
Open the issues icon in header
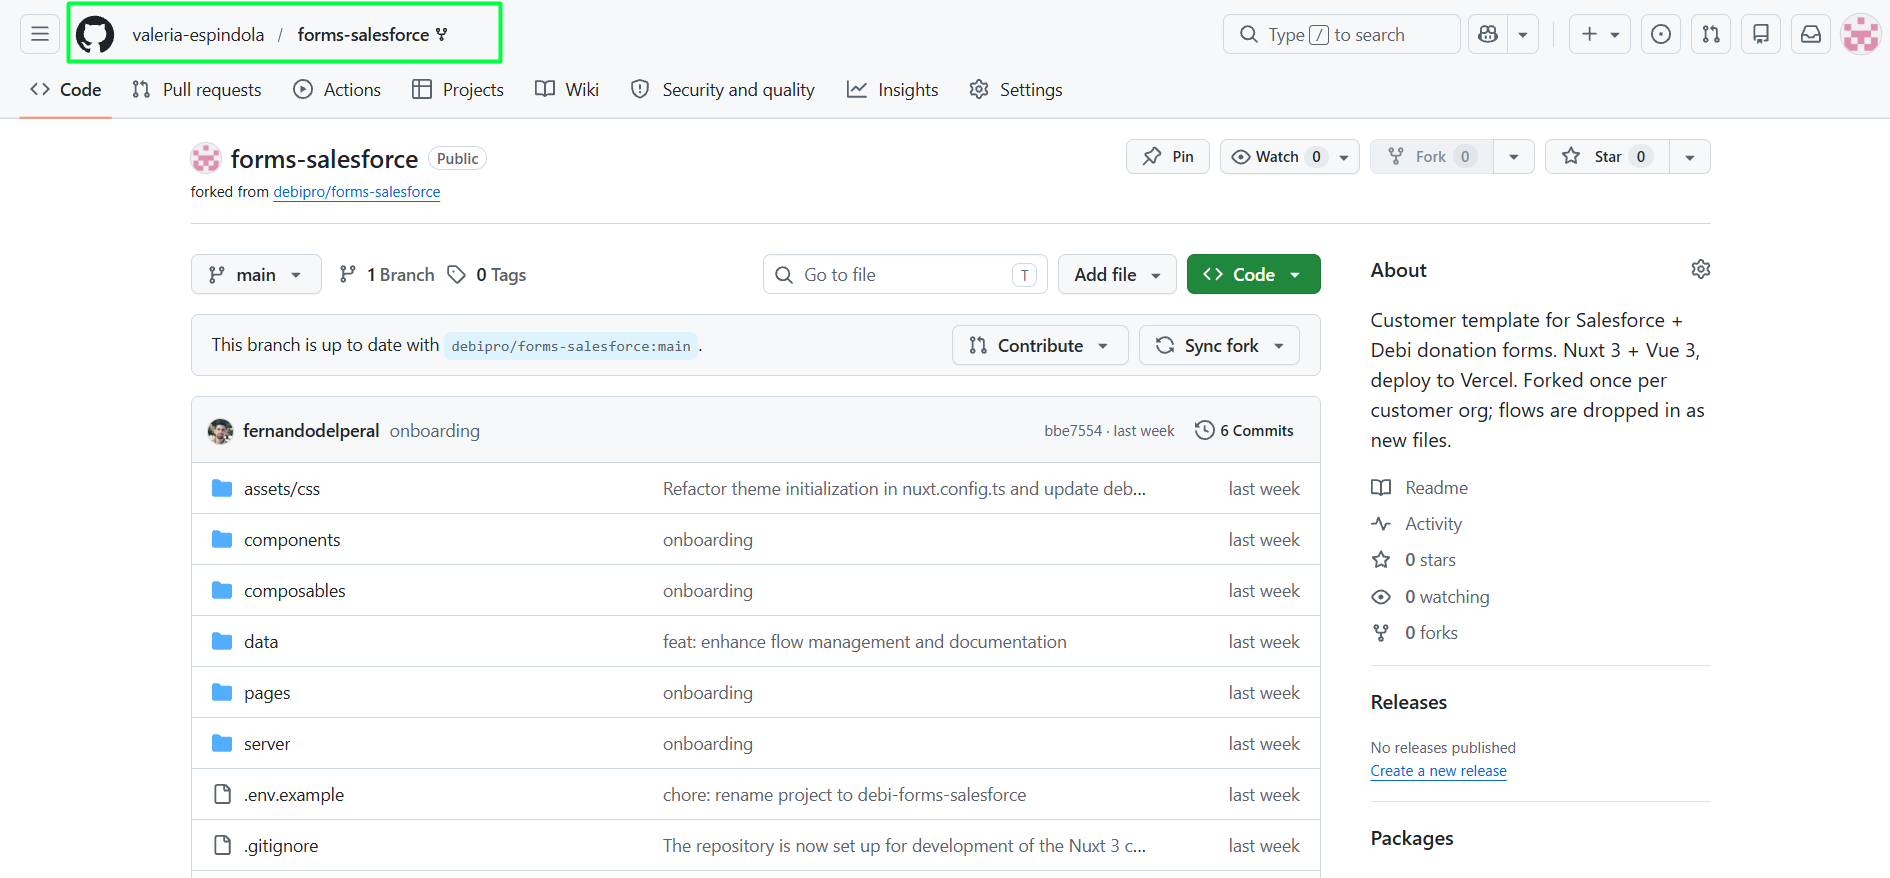pos(1661,34)
